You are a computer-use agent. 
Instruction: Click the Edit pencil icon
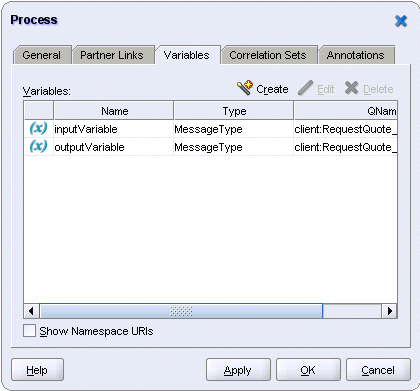tap(305, 88)
